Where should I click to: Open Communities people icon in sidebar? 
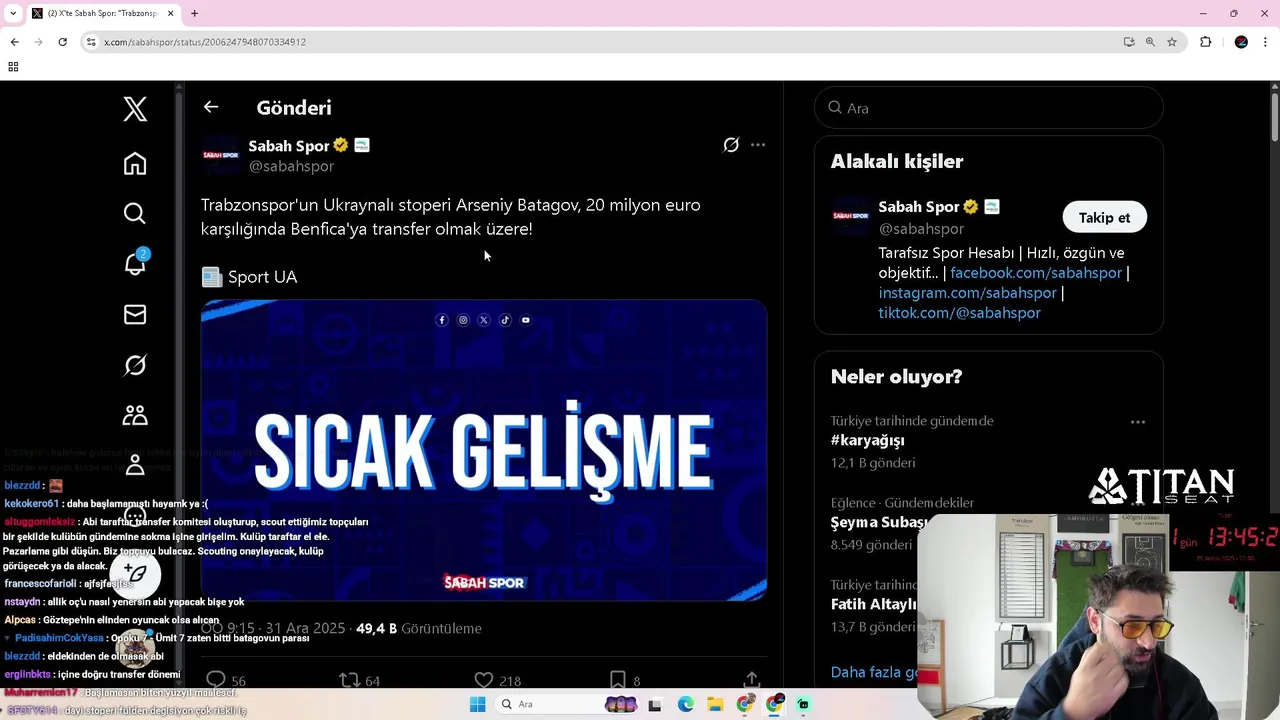135,415
